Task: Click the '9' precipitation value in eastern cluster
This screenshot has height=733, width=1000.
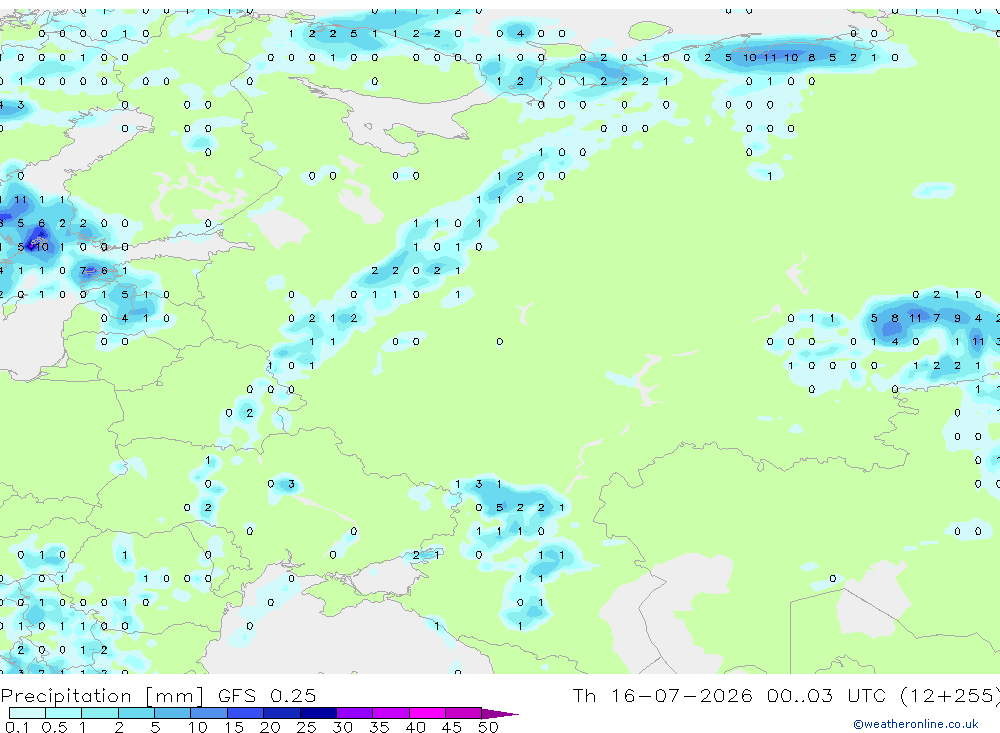Action: 957,318
